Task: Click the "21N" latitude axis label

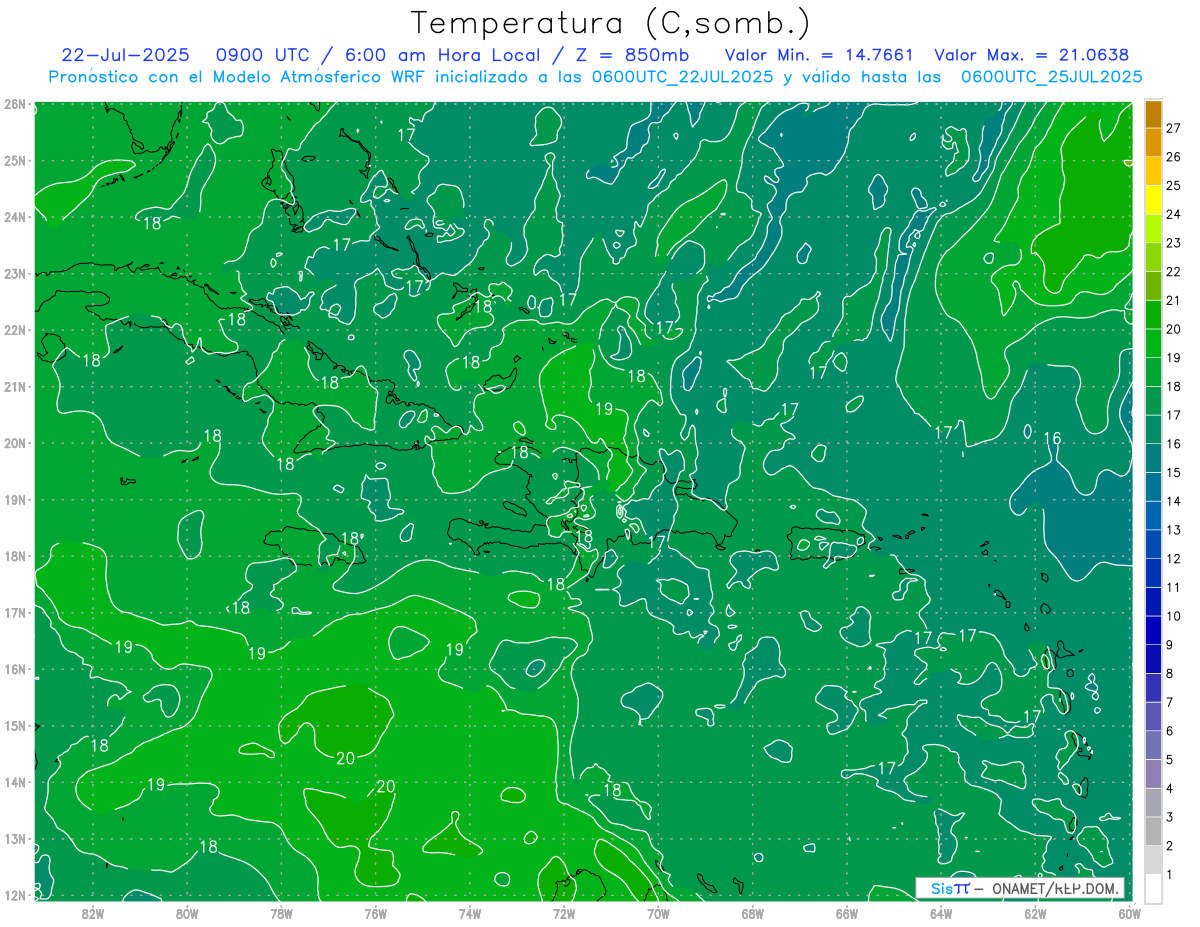Action: pos(14,386)
